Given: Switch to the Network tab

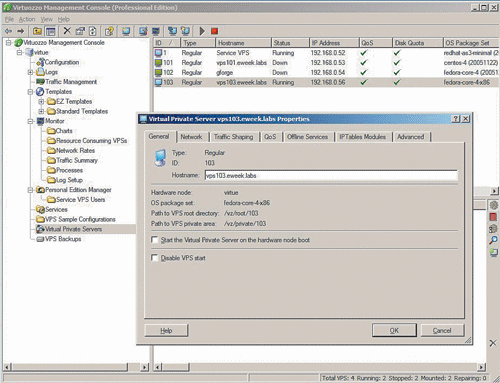Looking at the screenshot, I should (191, 137).
